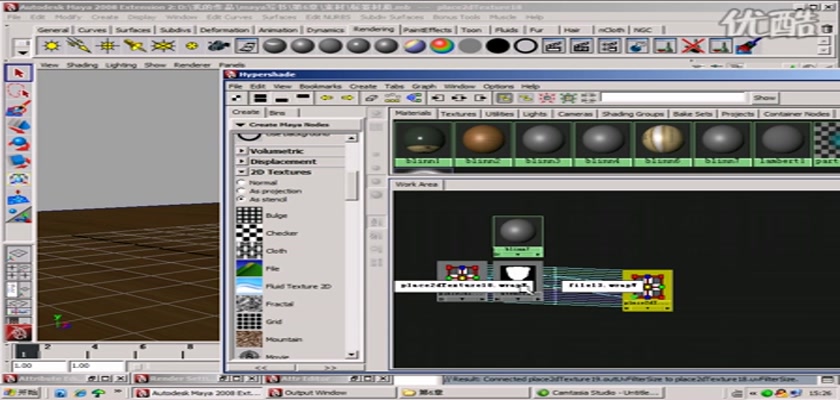Click the Use Background ring shelf icon
Viewport: 840px width, 400px height.
pos(526,46)
